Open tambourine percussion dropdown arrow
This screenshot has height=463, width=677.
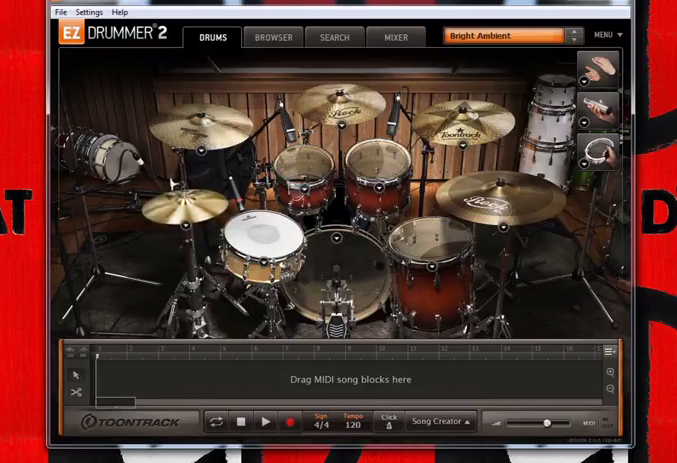(x=584, y=164)
